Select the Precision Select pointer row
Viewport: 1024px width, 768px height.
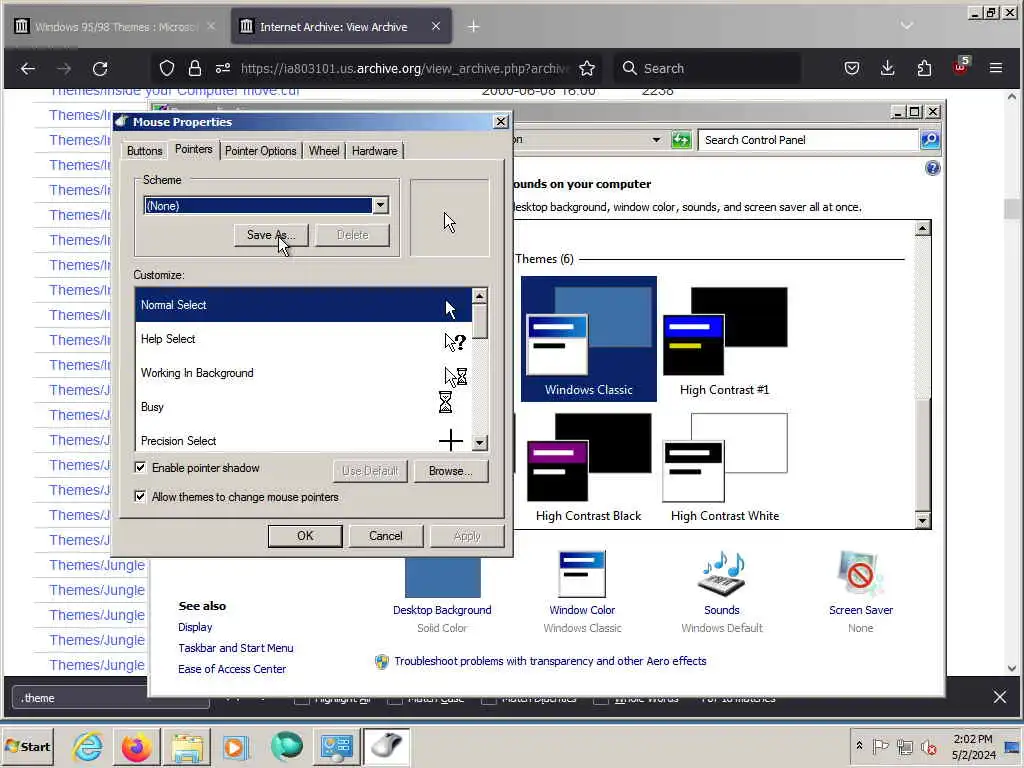tap(304, 440)
